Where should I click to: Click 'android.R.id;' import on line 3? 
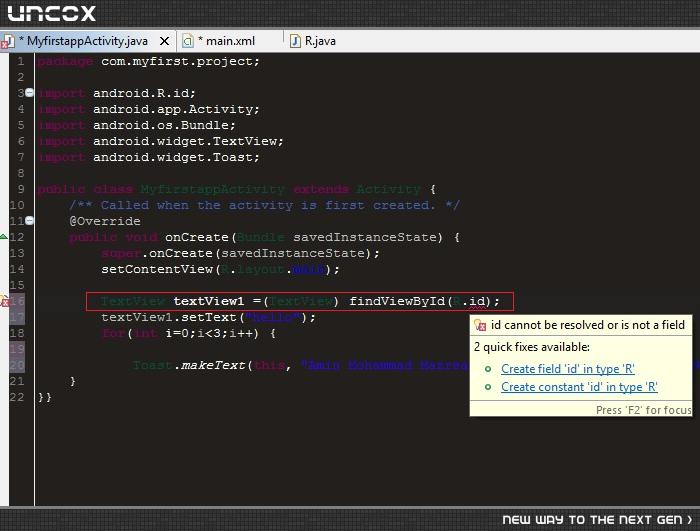pyautogui.click(x=144, y=93)
